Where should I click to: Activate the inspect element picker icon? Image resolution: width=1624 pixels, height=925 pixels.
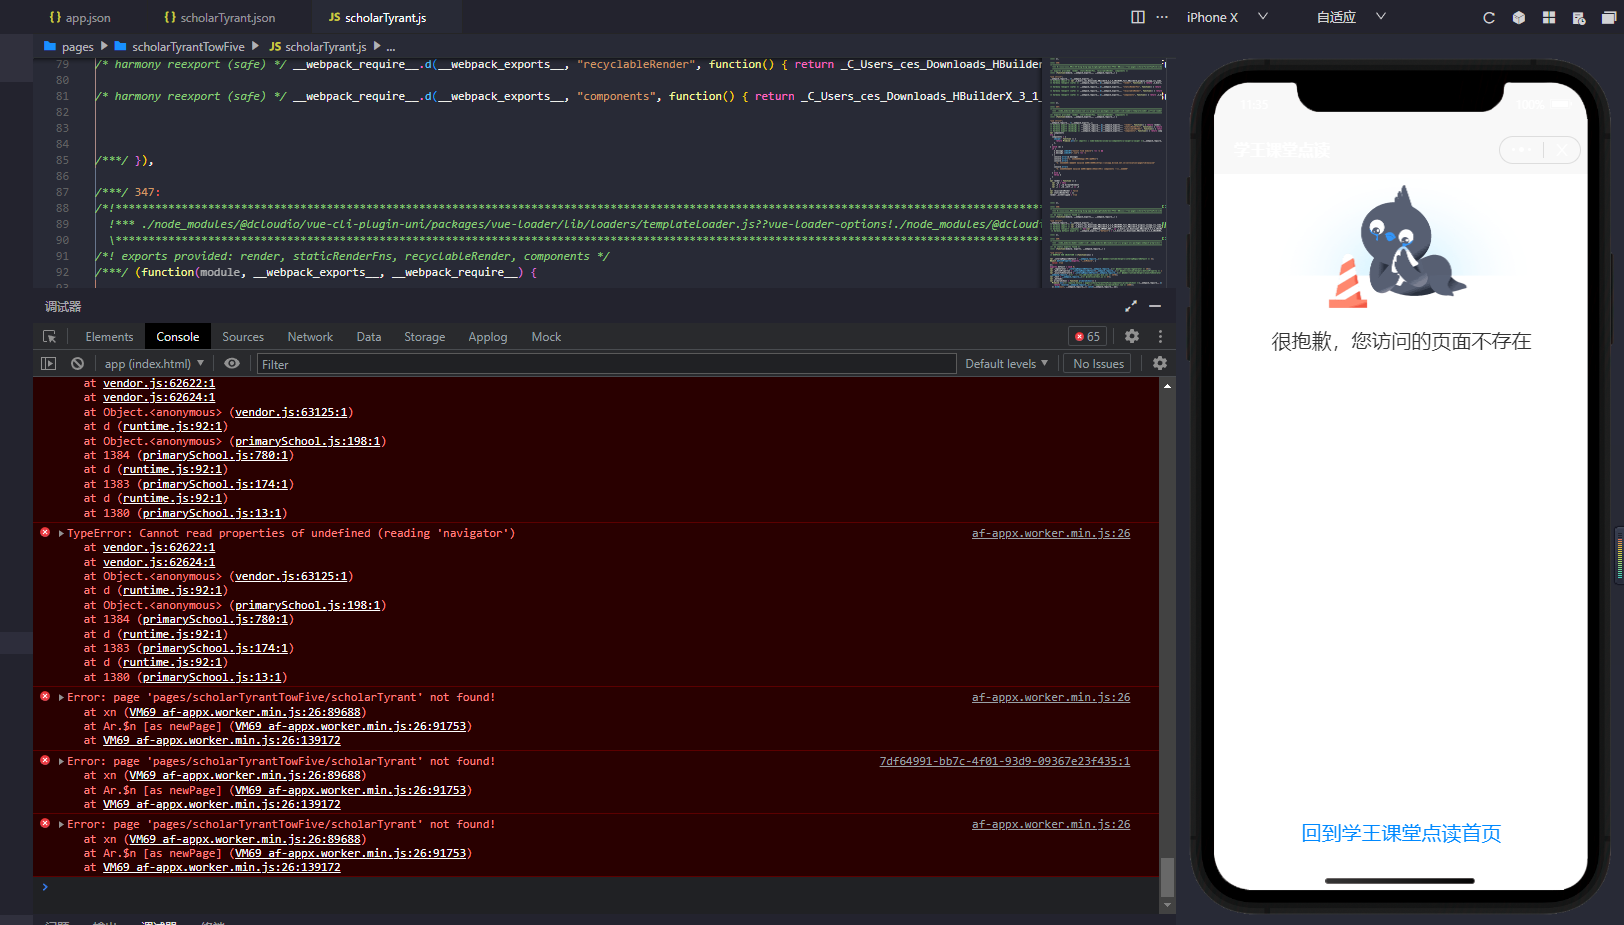[x=49, y=337]
